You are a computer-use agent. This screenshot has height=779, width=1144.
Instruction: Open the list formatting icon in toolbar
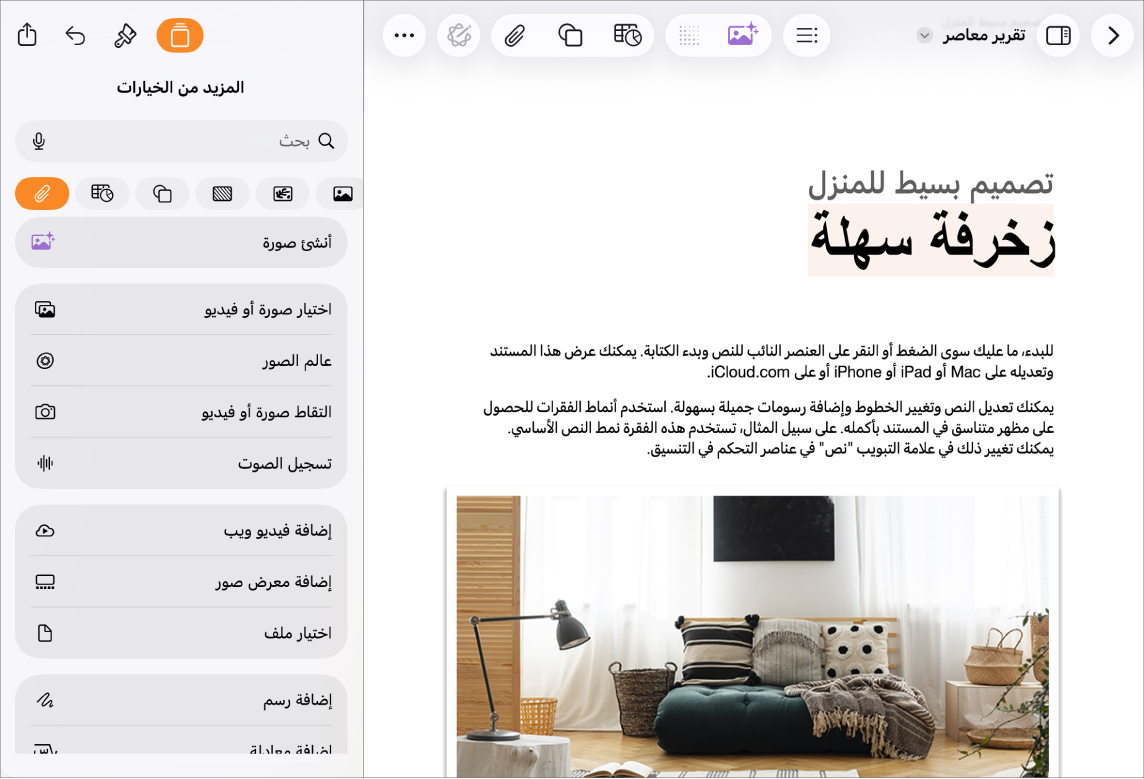point(807,35)
